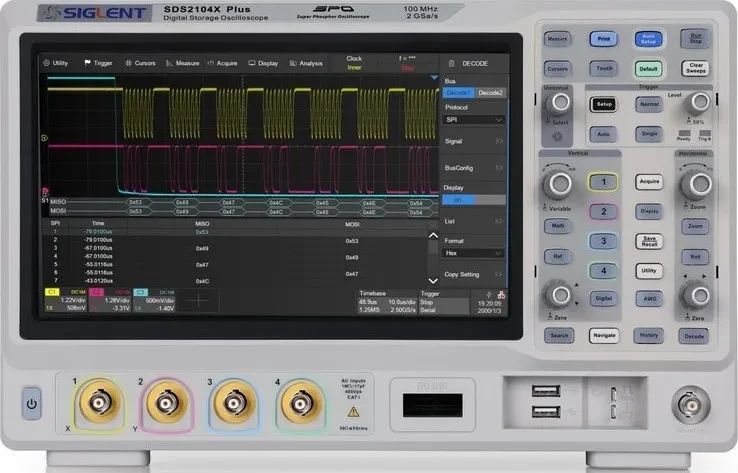Click the network status icon above the clock
This screenshot has height=473, width=738.
[x=501, y=295]
